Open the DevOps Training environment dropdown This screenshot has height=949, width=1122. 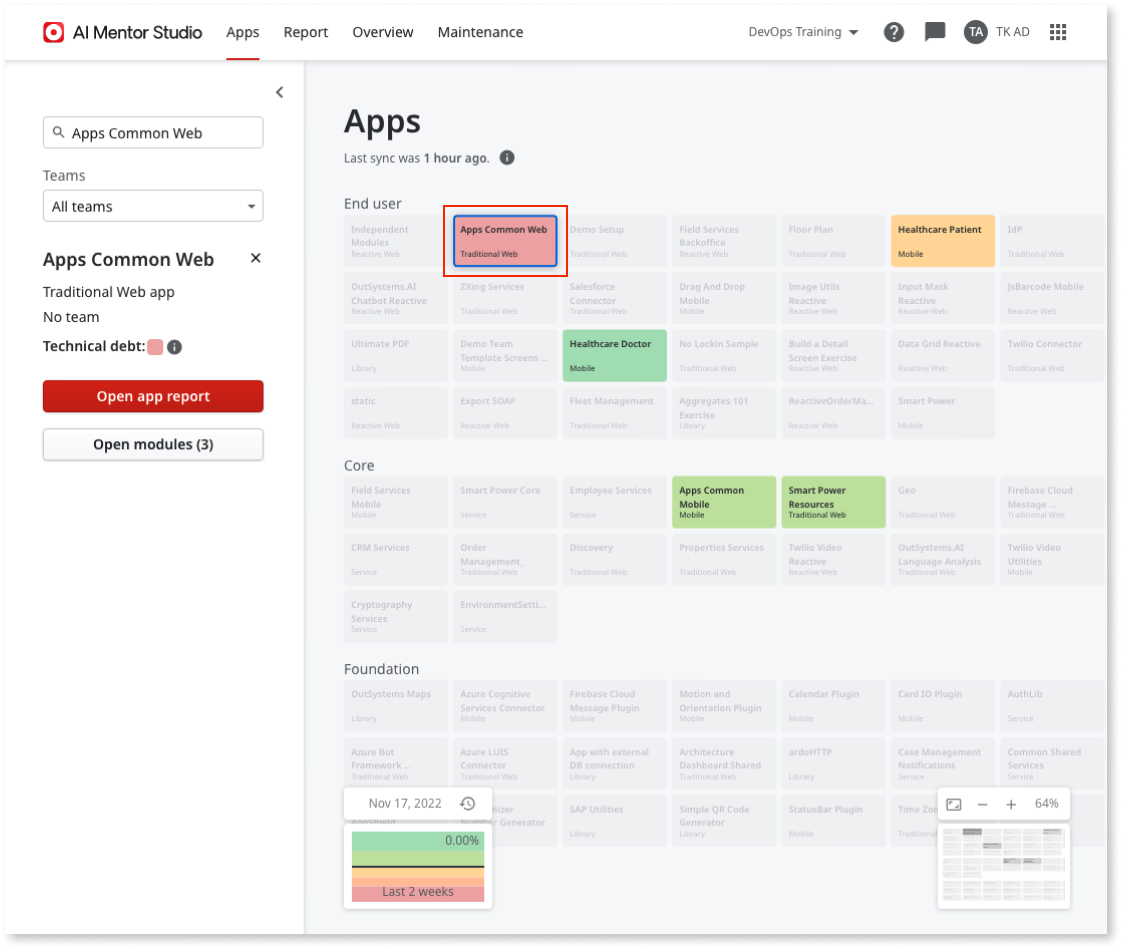point(803,31)
